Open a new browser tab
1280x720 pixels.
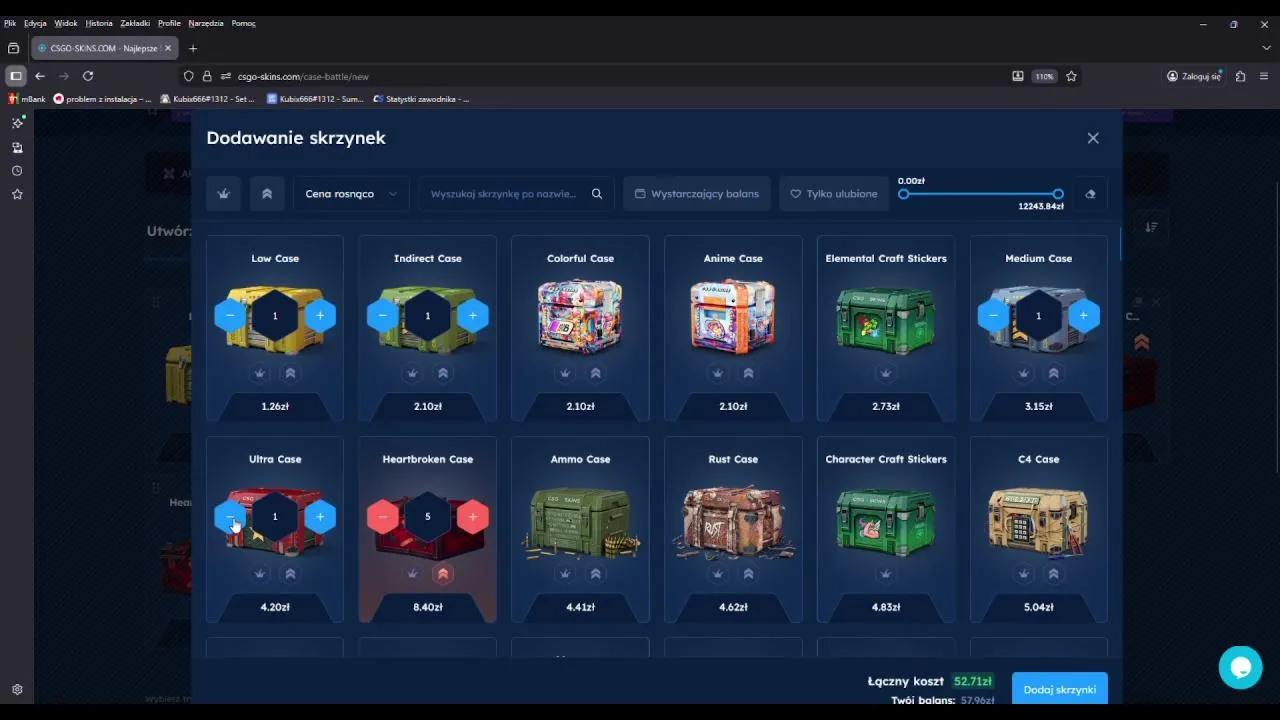pos(193,48)
